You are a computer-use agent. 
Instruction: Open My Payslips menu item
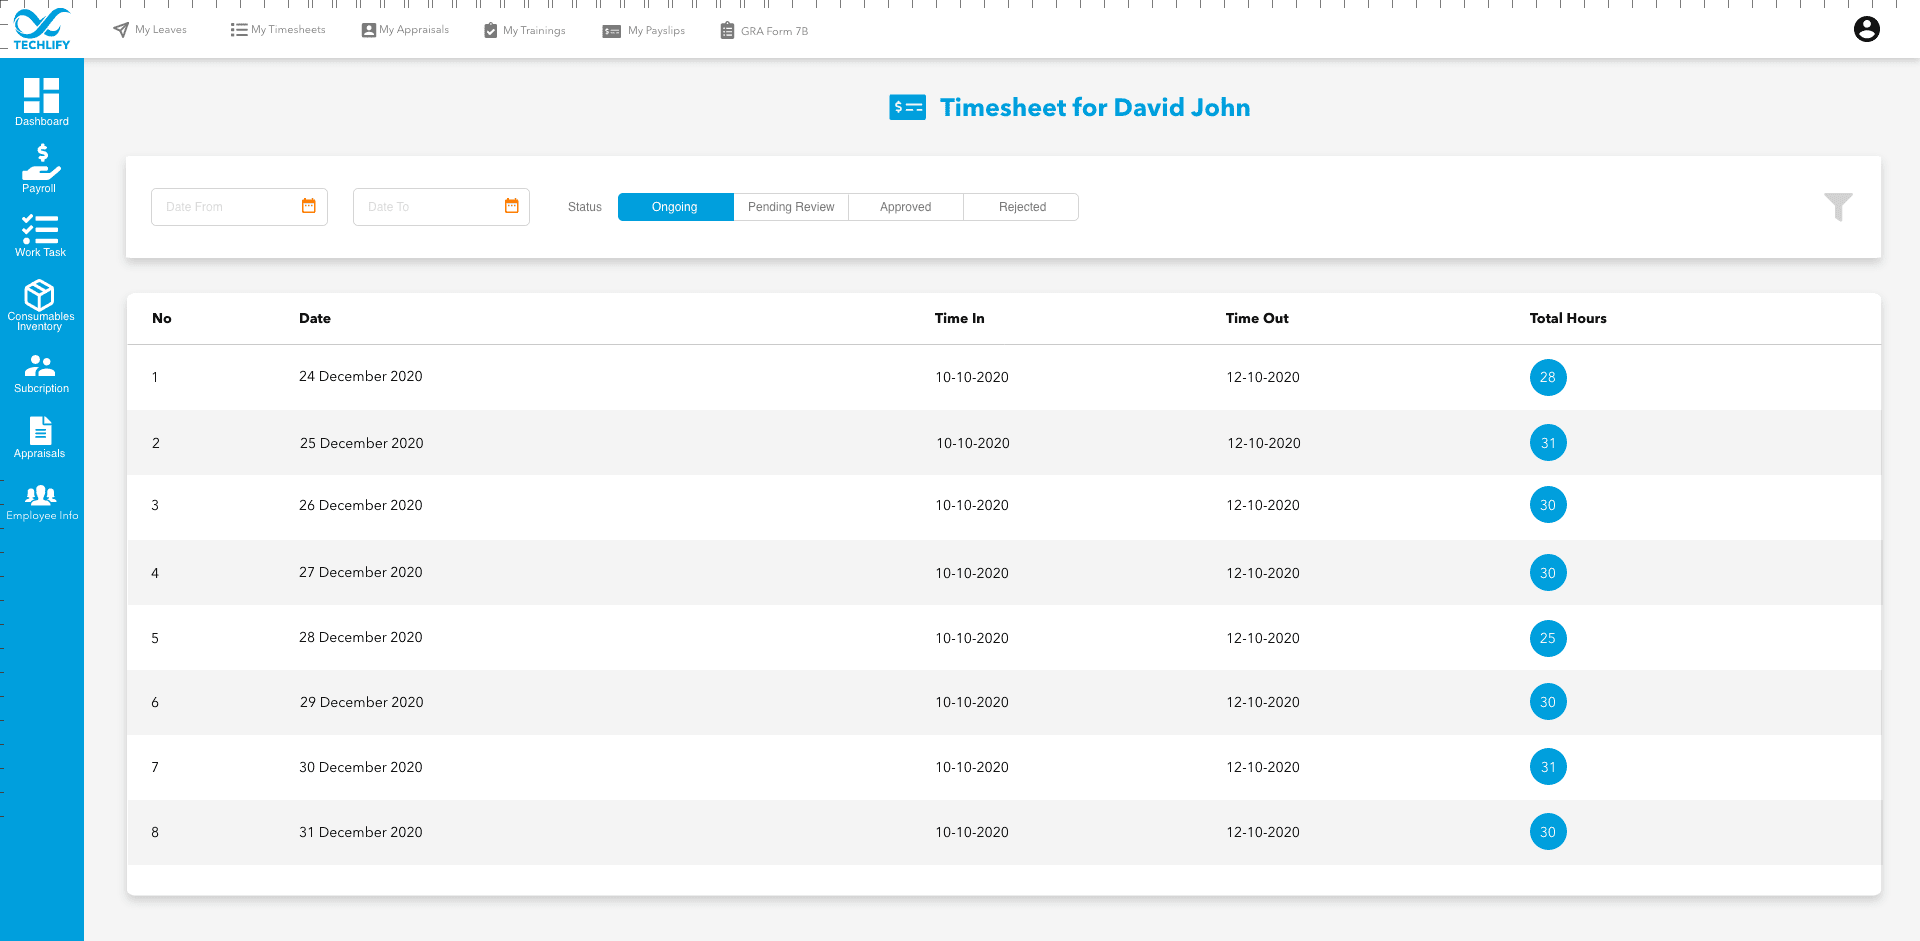coord(644,31)
